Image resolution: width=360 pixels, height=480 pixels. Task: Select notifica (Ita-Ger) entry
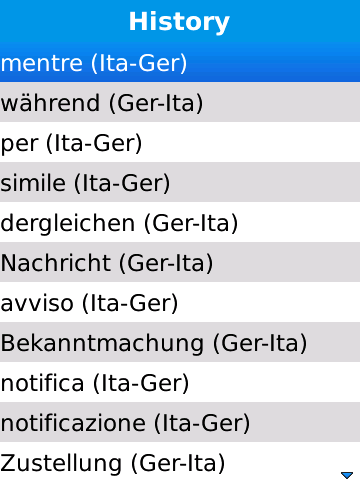pyautogui.click(x=180, y=382)
